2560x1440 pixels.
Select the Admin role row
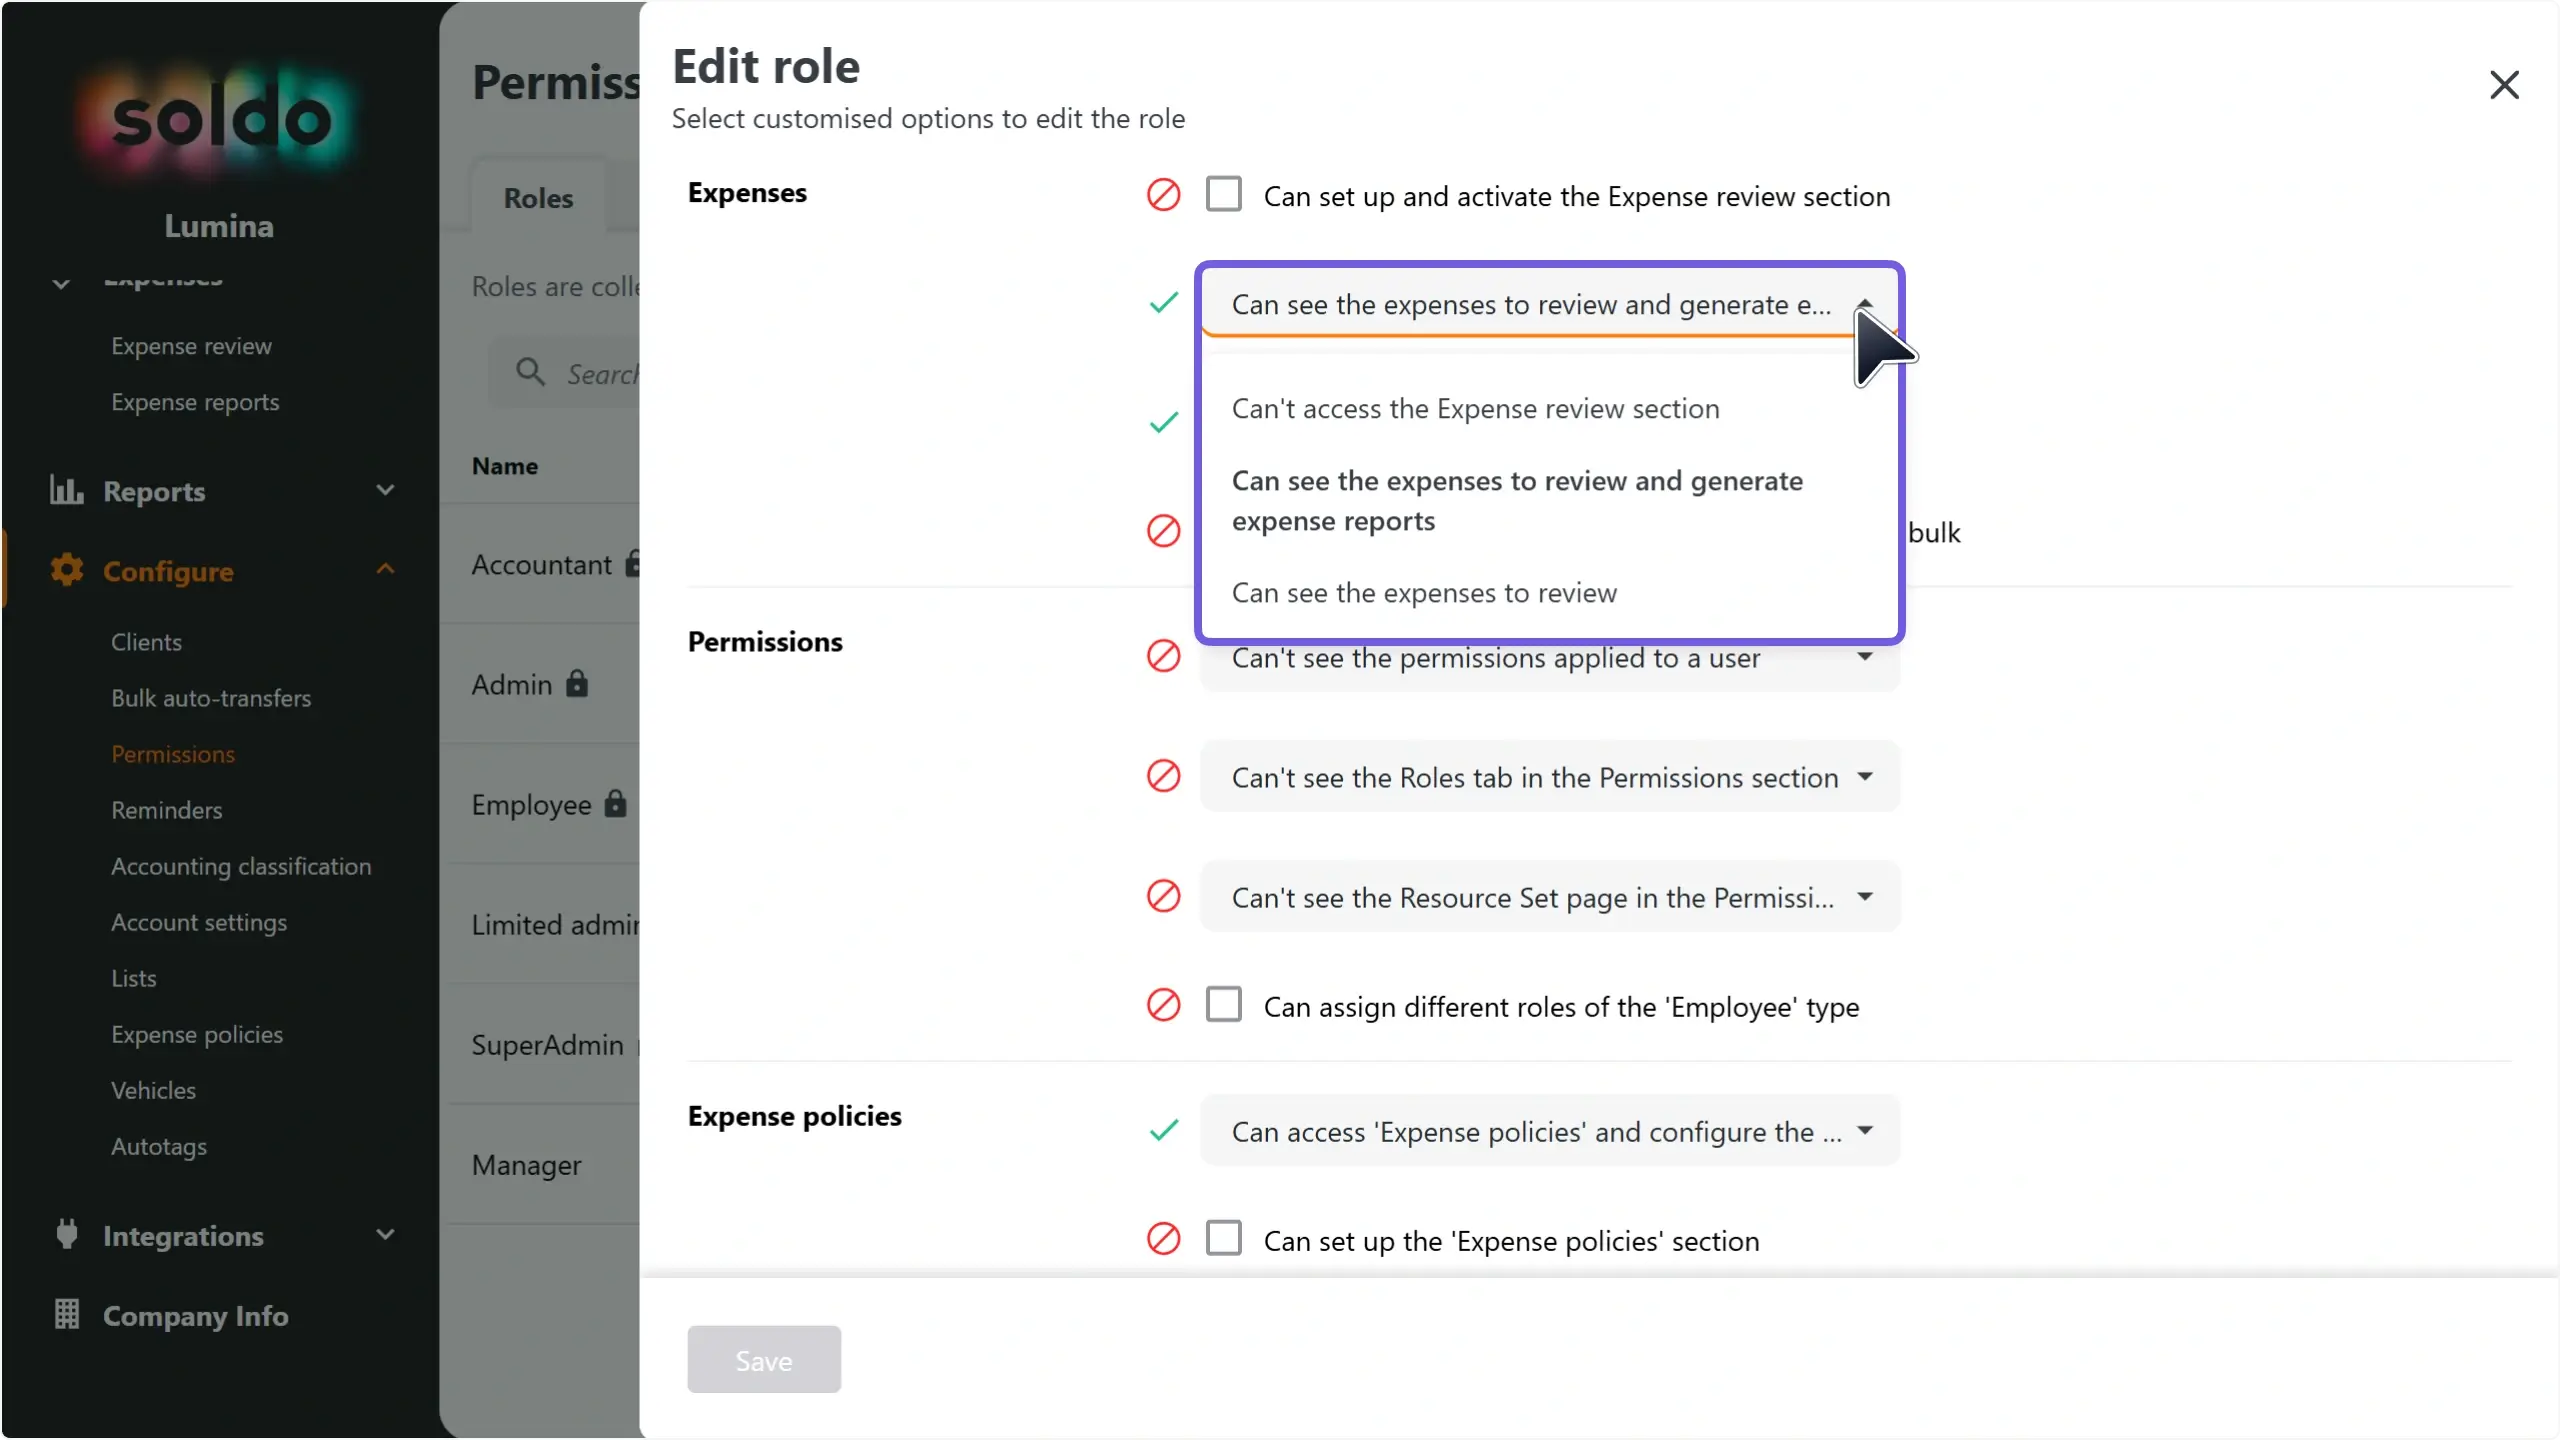pos(542,685)
